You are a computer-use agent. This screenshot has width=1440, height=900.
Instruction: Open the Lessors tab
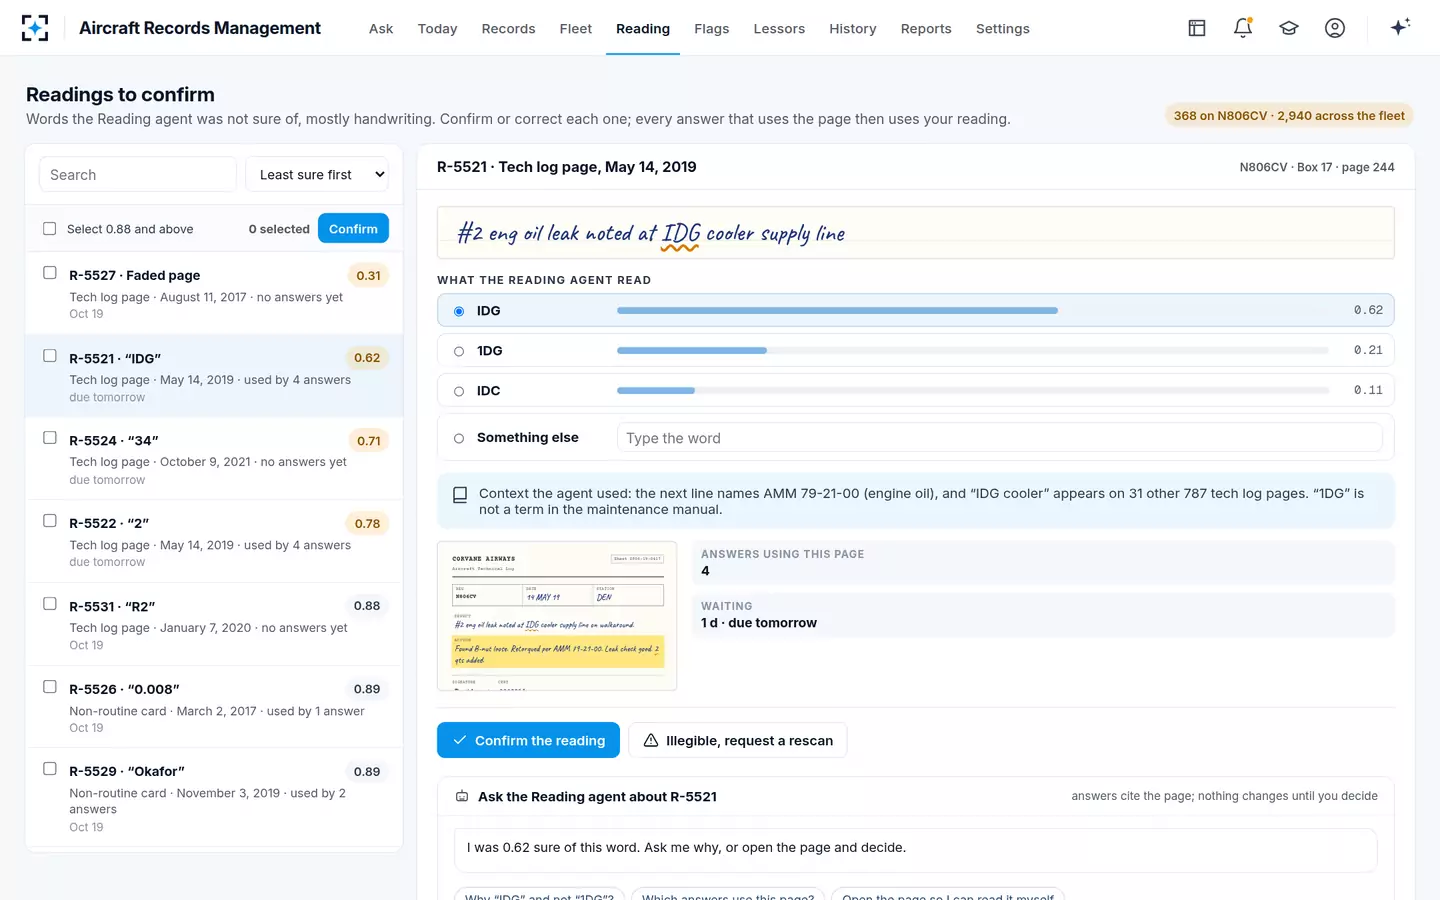click(x=779, y=29)
